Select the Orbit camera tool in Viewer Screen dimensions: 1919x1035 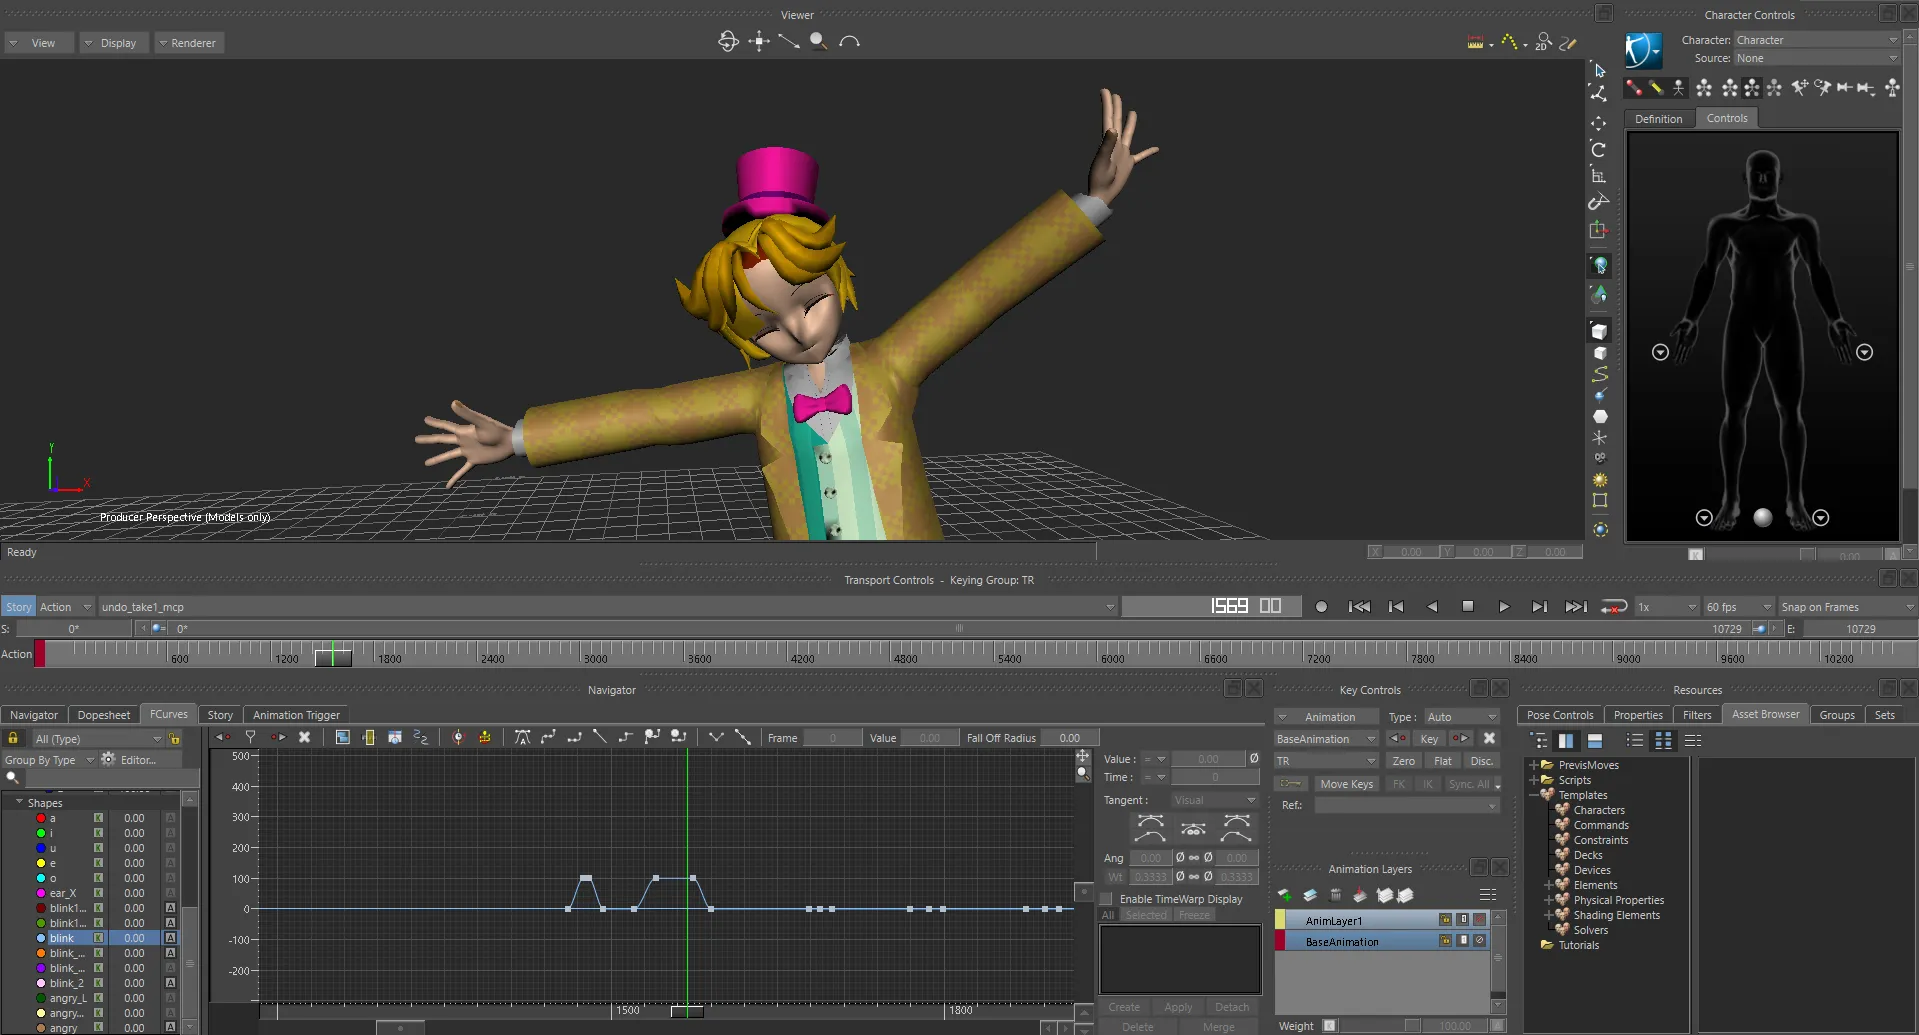(728, 42)
